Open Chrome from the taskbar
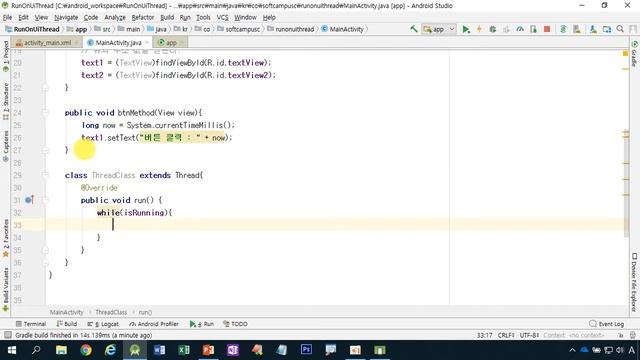This screenshot has height=360, width=640. tap(86, 350)
